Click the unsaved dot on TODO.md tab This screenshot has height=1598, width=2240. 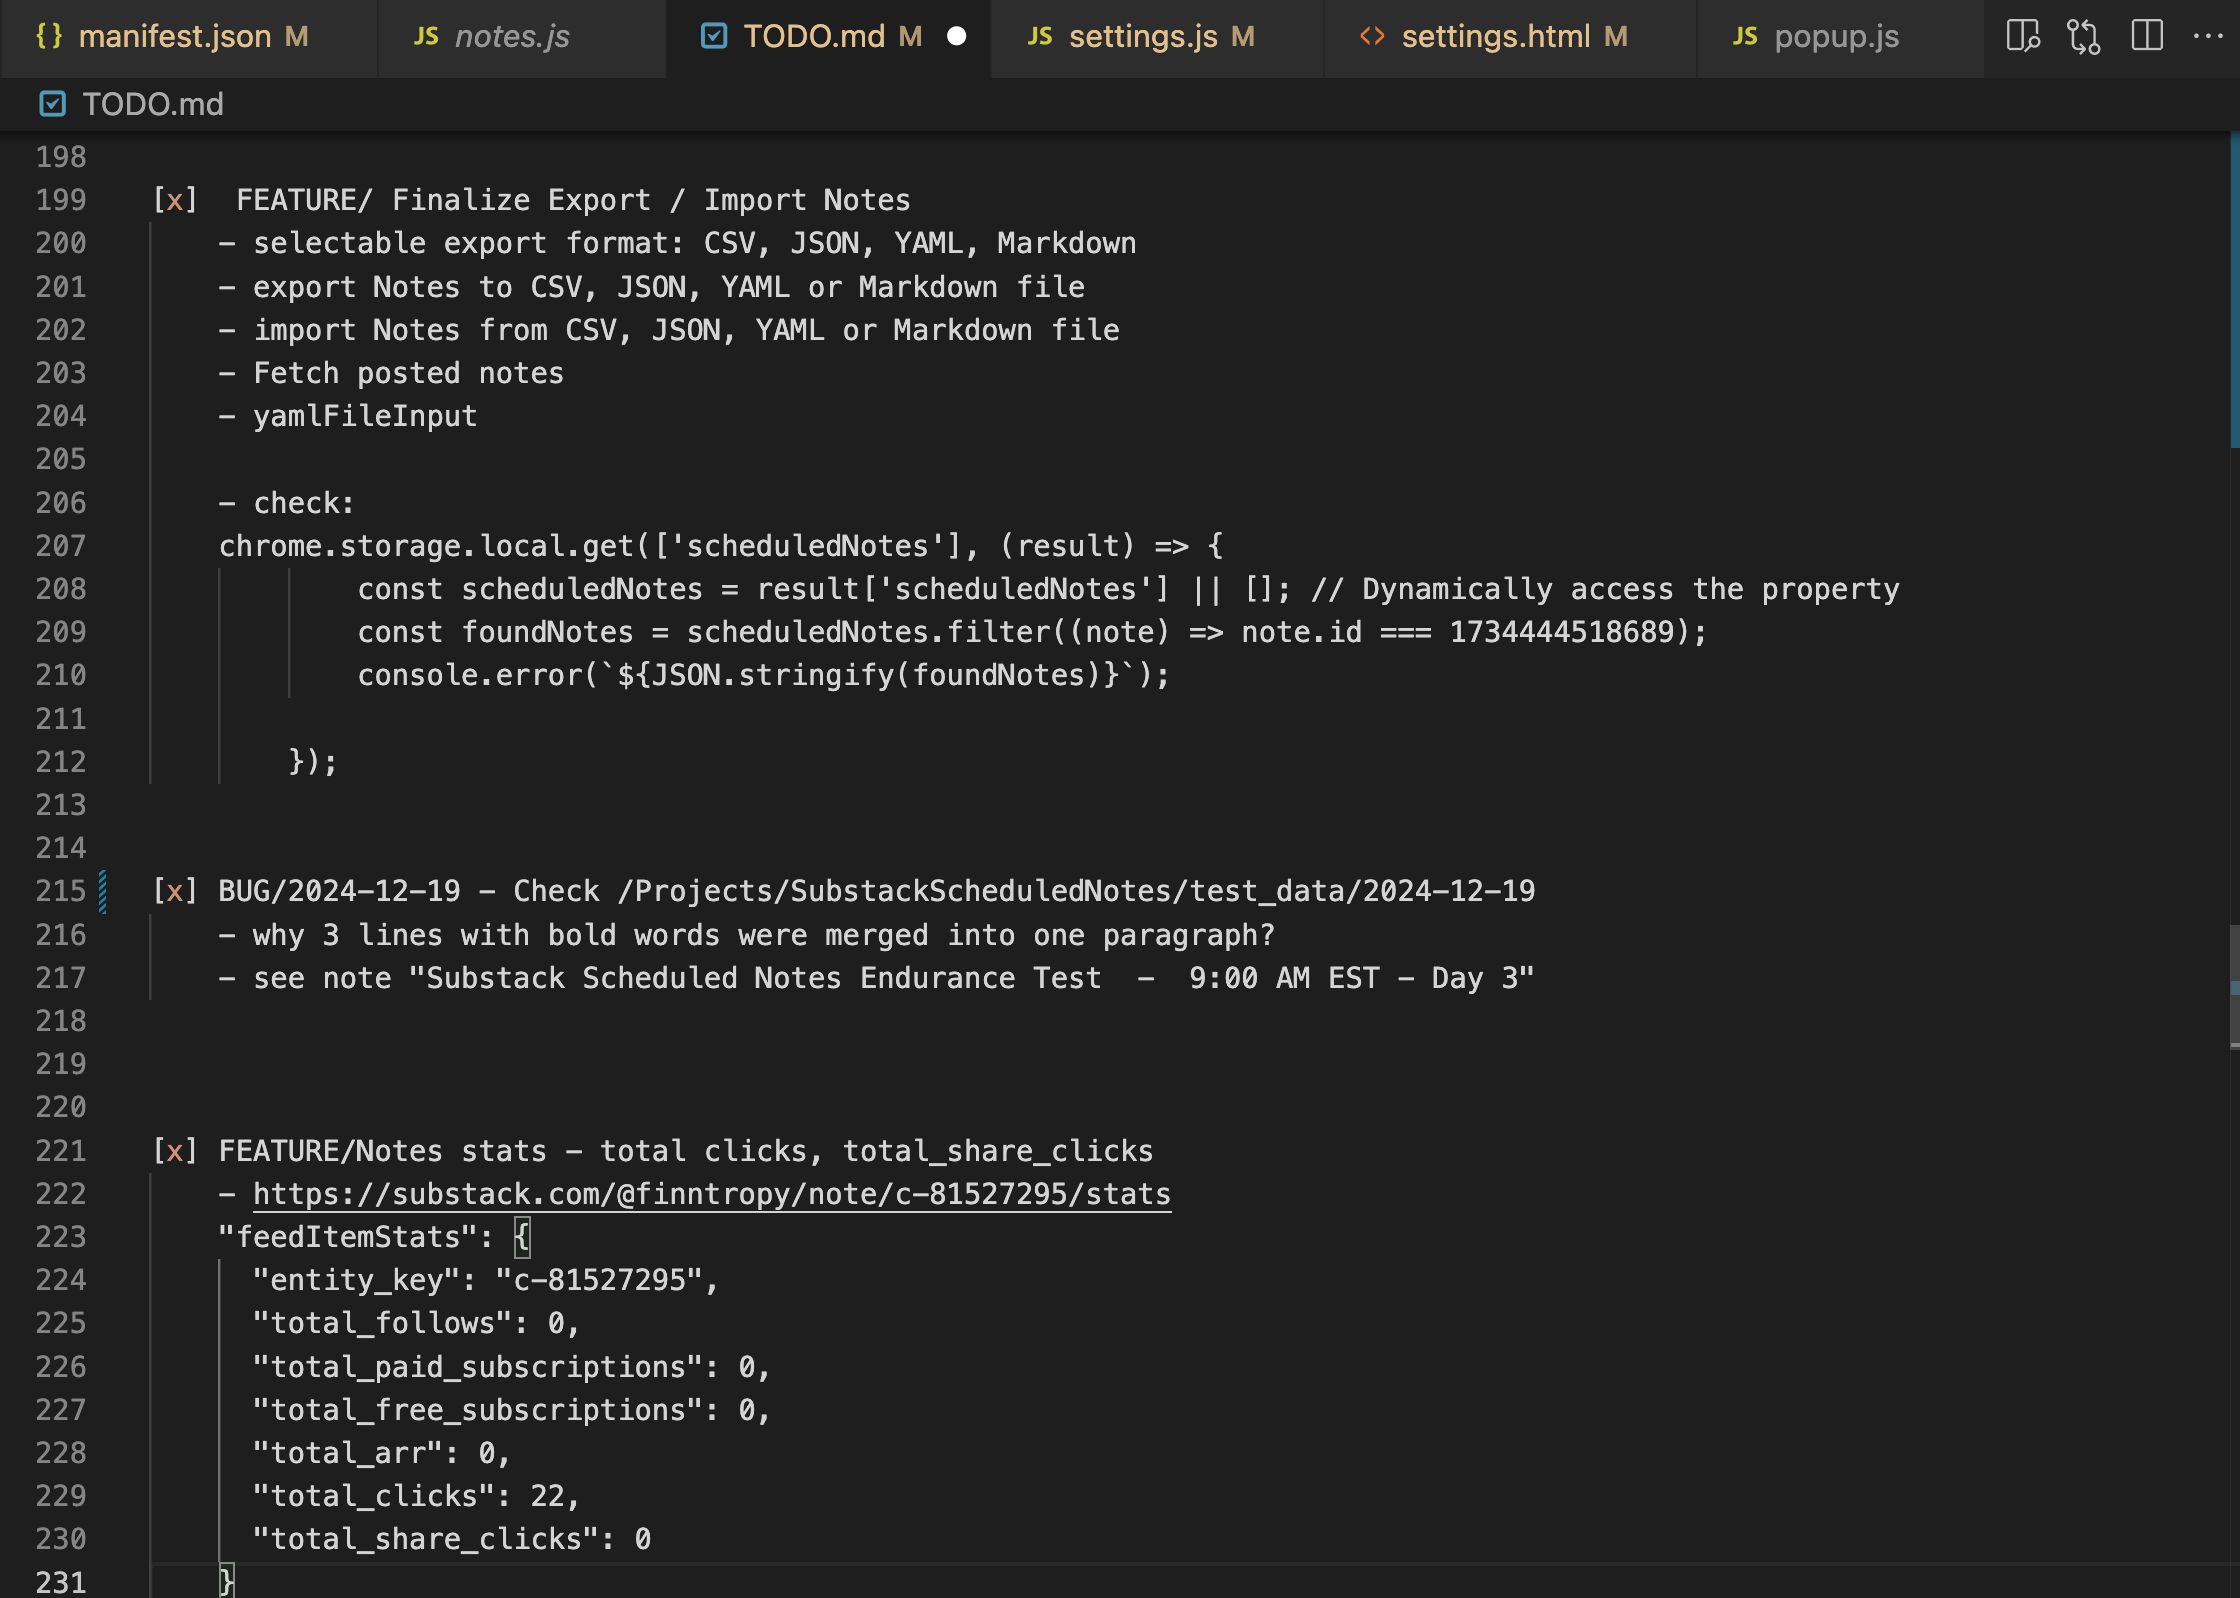956,37
